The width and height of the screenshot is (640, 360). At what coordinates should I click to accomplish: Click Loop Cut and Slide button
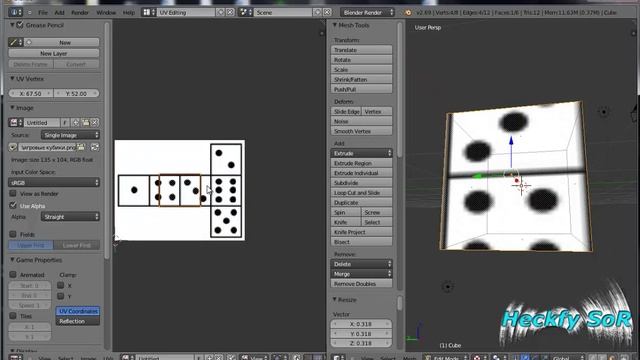[362, 193]
